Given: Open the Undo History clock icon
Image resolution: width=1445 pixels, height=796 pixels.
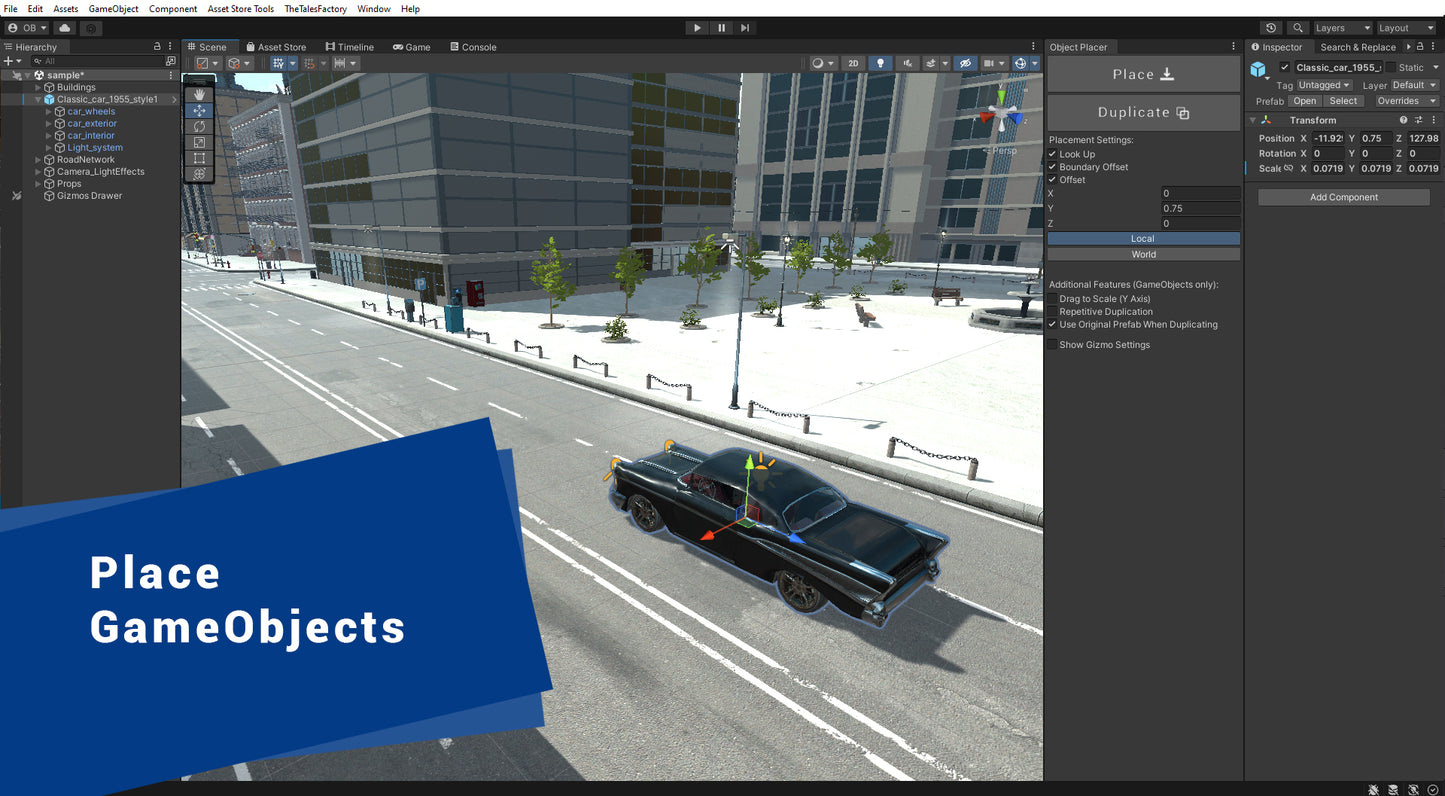Looking at the screenshot, I should [1271, 28].
